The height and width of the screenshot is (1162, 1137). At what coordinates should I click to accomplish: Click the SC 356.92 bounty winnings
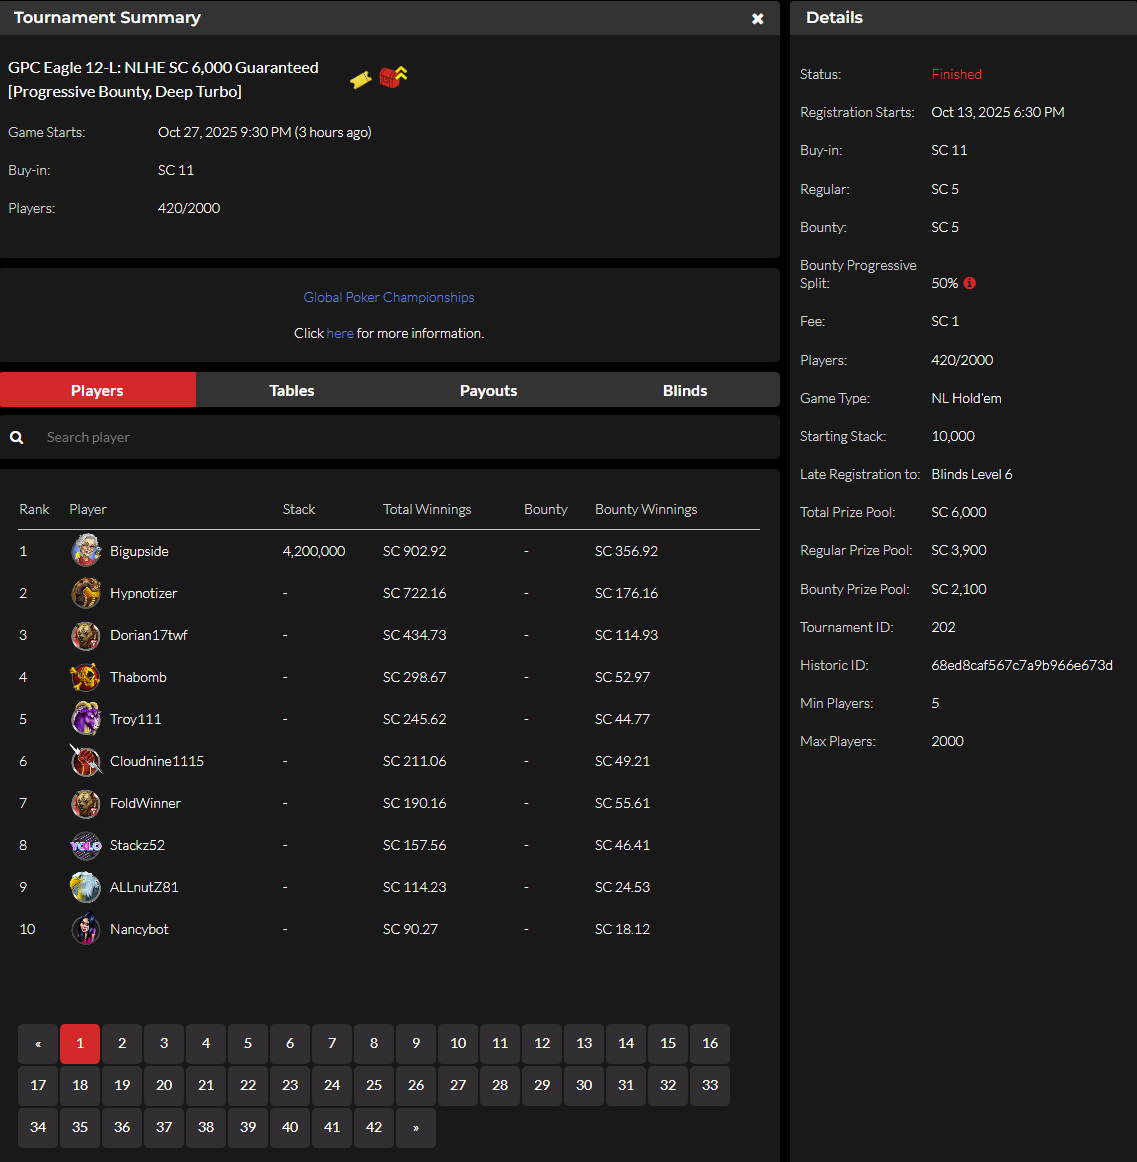[x=626, y=551]
